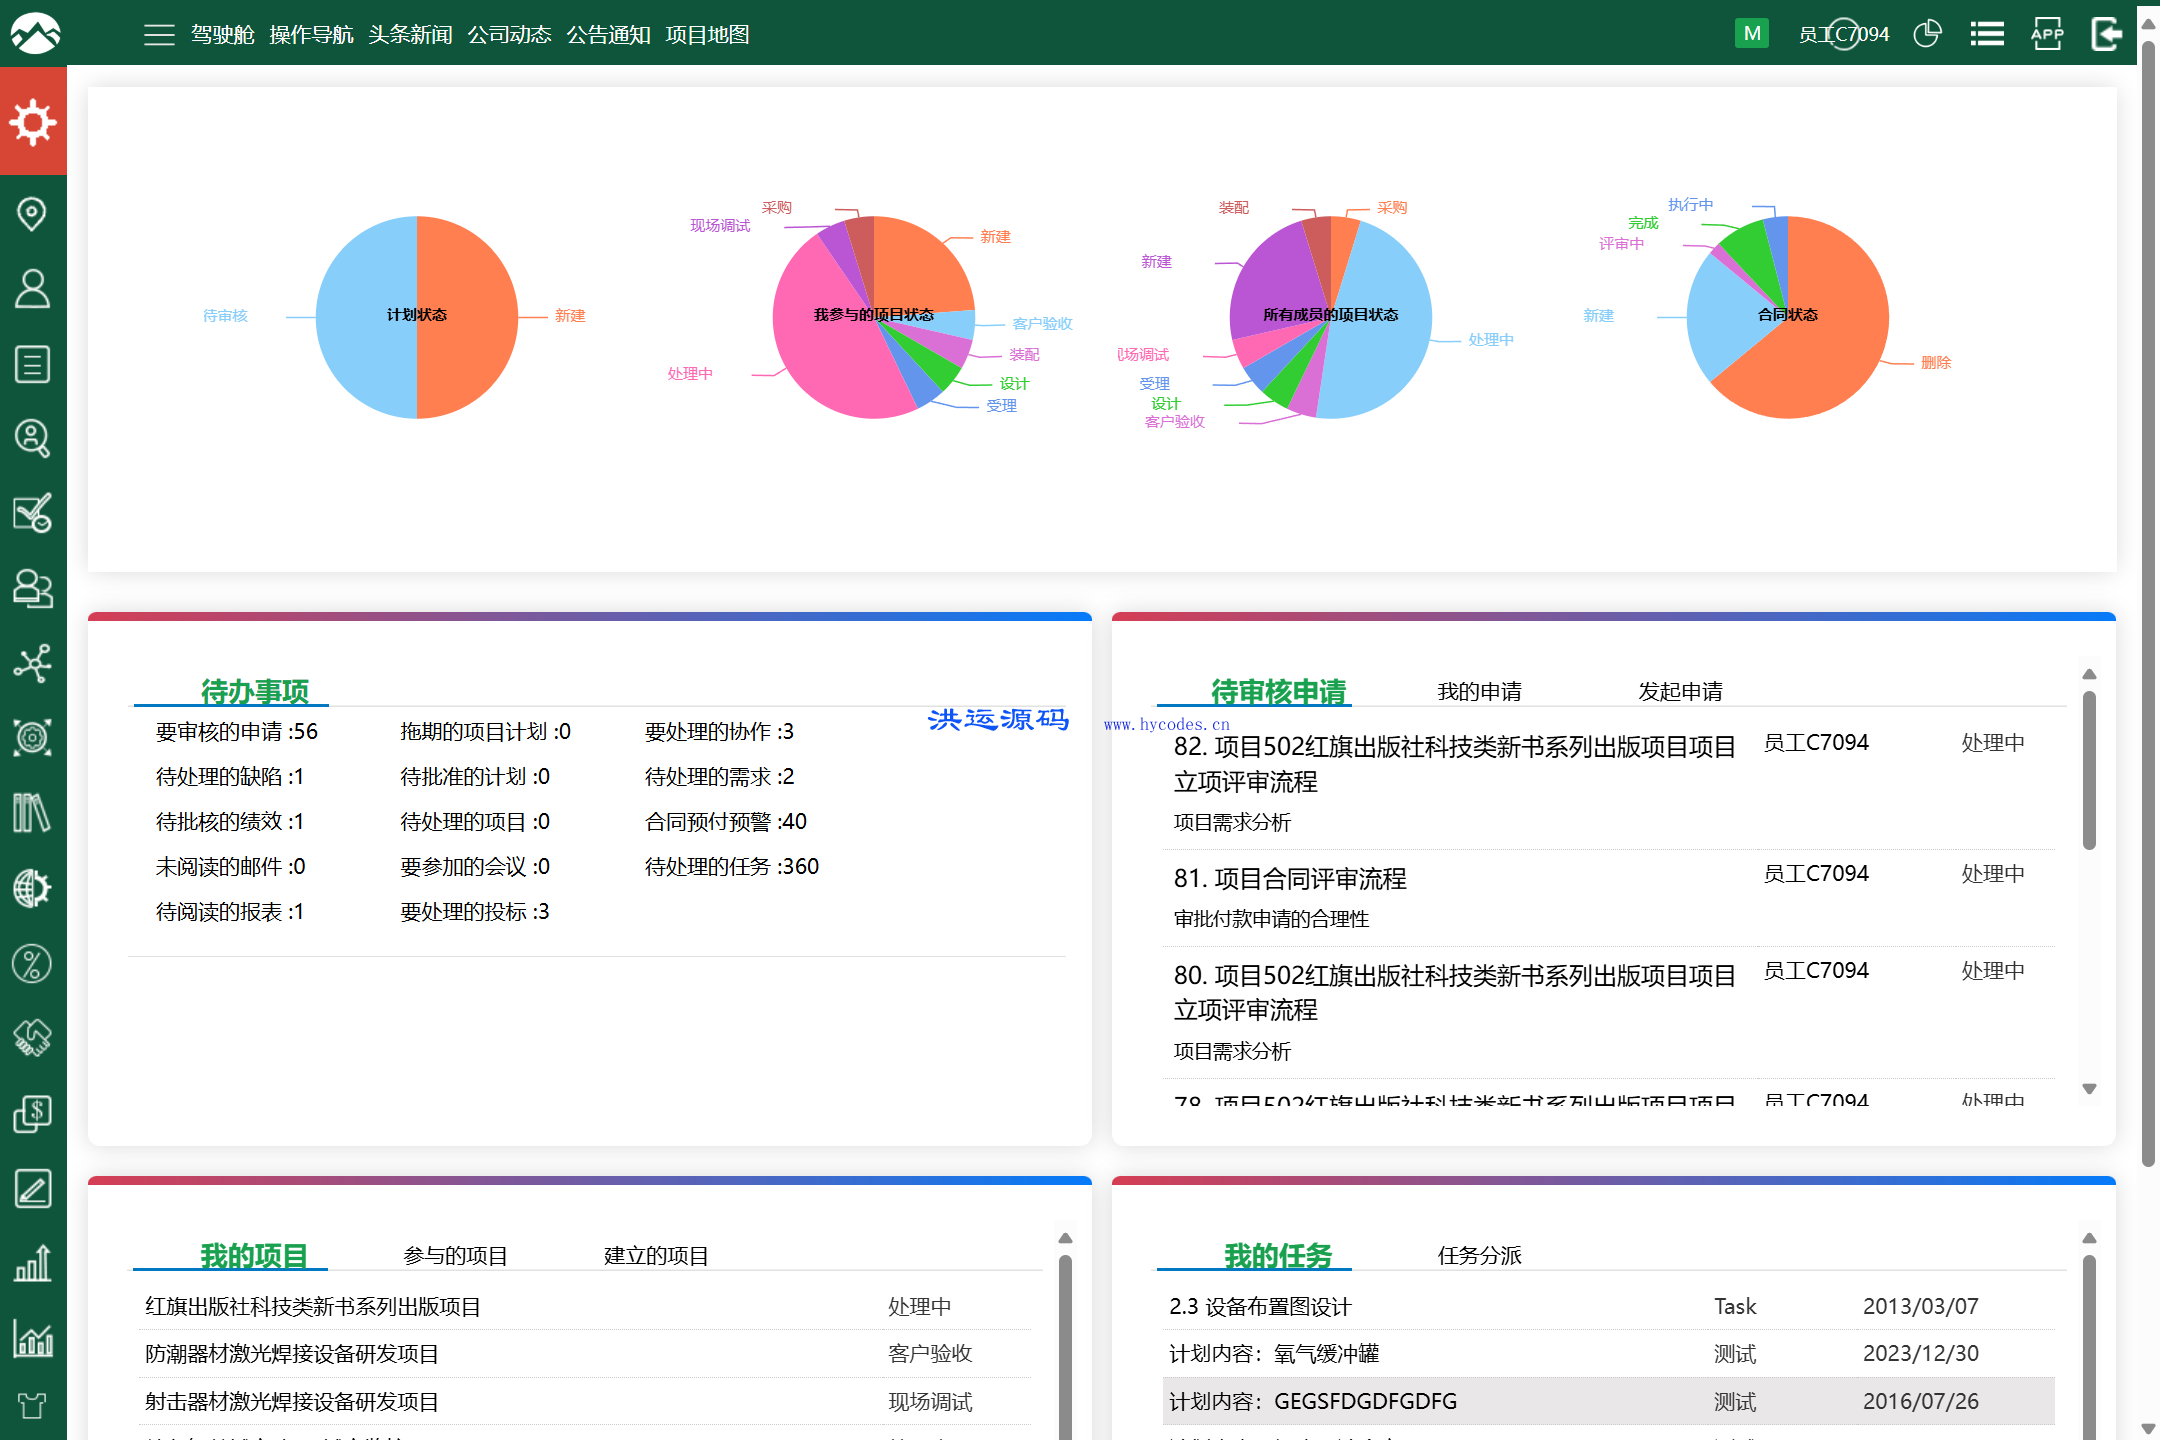Open the globe puzzle icon in sidebar

33,888
